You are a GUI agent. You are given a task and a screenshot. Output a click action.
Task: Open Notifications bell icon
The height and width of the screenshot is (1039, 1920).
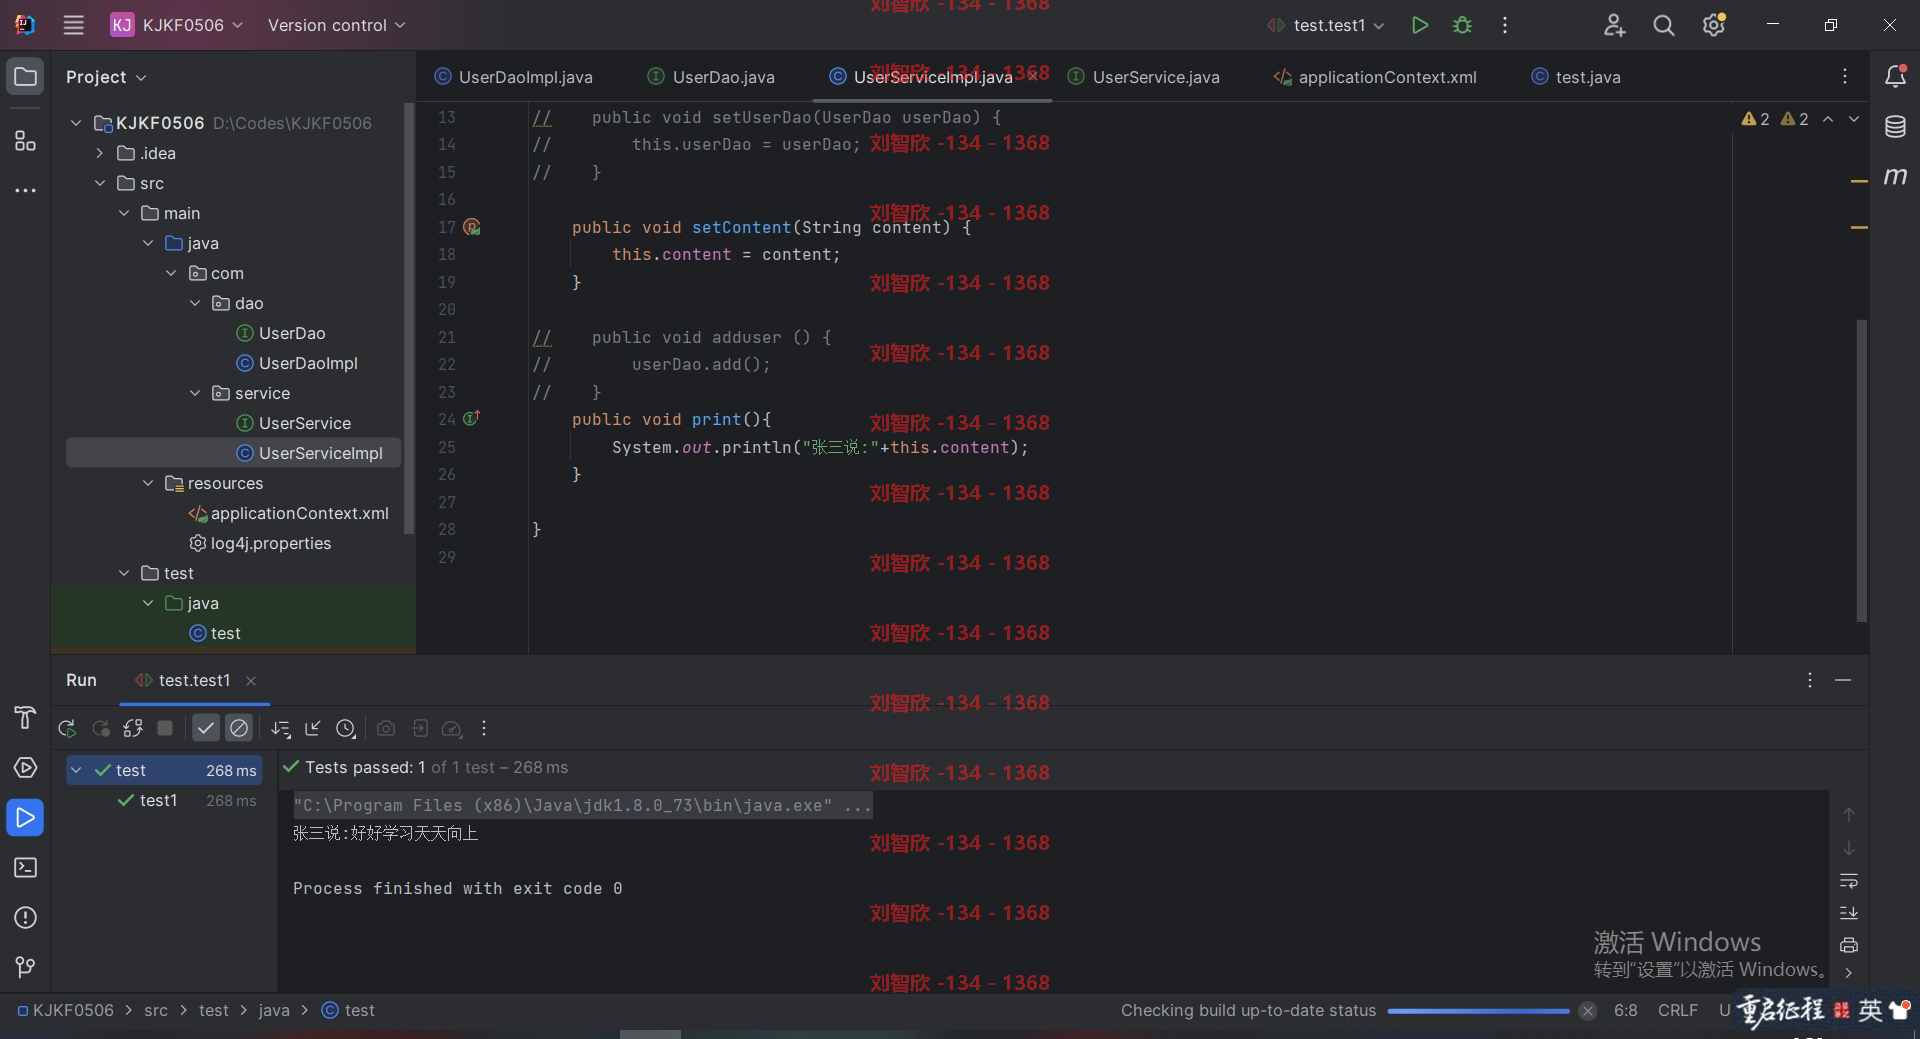(1895, 76)
